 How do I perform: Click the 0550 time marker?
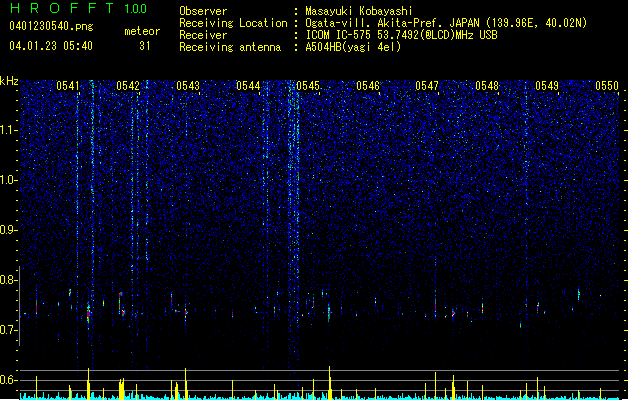(x=607, y=86)
